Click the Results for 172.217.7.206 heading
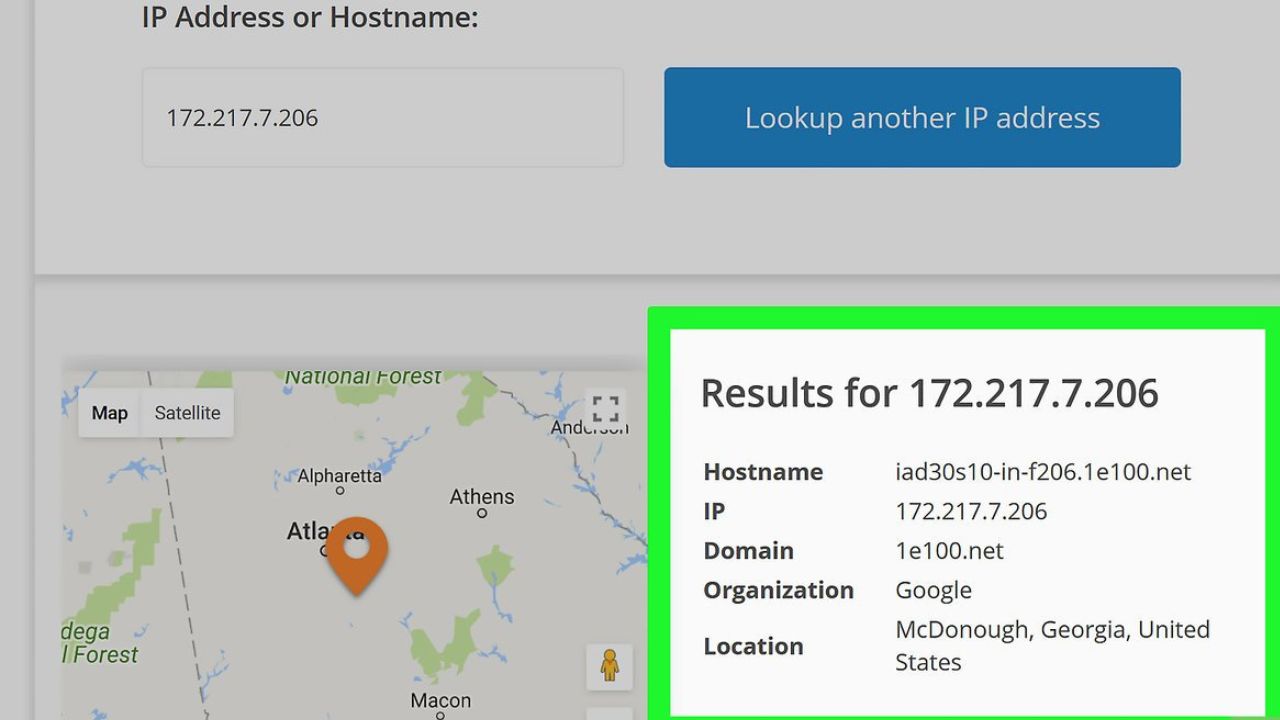This screenshot has height=720, width=1280. pyautogui.click(x=929, y=393)
